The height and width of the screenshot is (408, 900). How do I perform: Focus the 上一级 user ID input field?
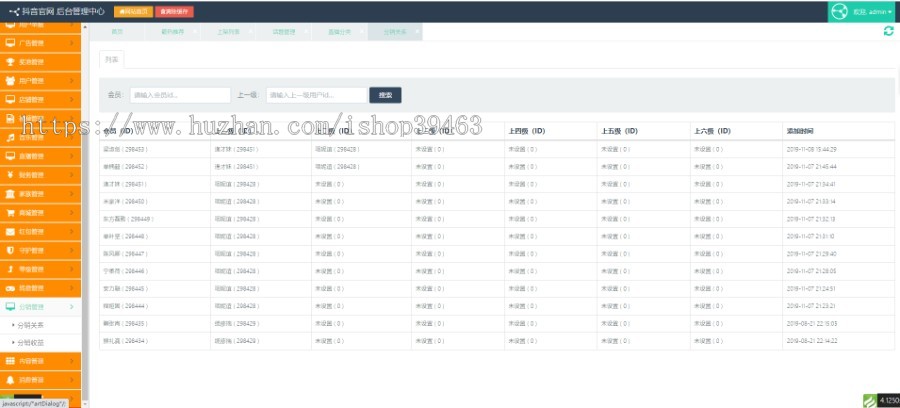point(316,95)
